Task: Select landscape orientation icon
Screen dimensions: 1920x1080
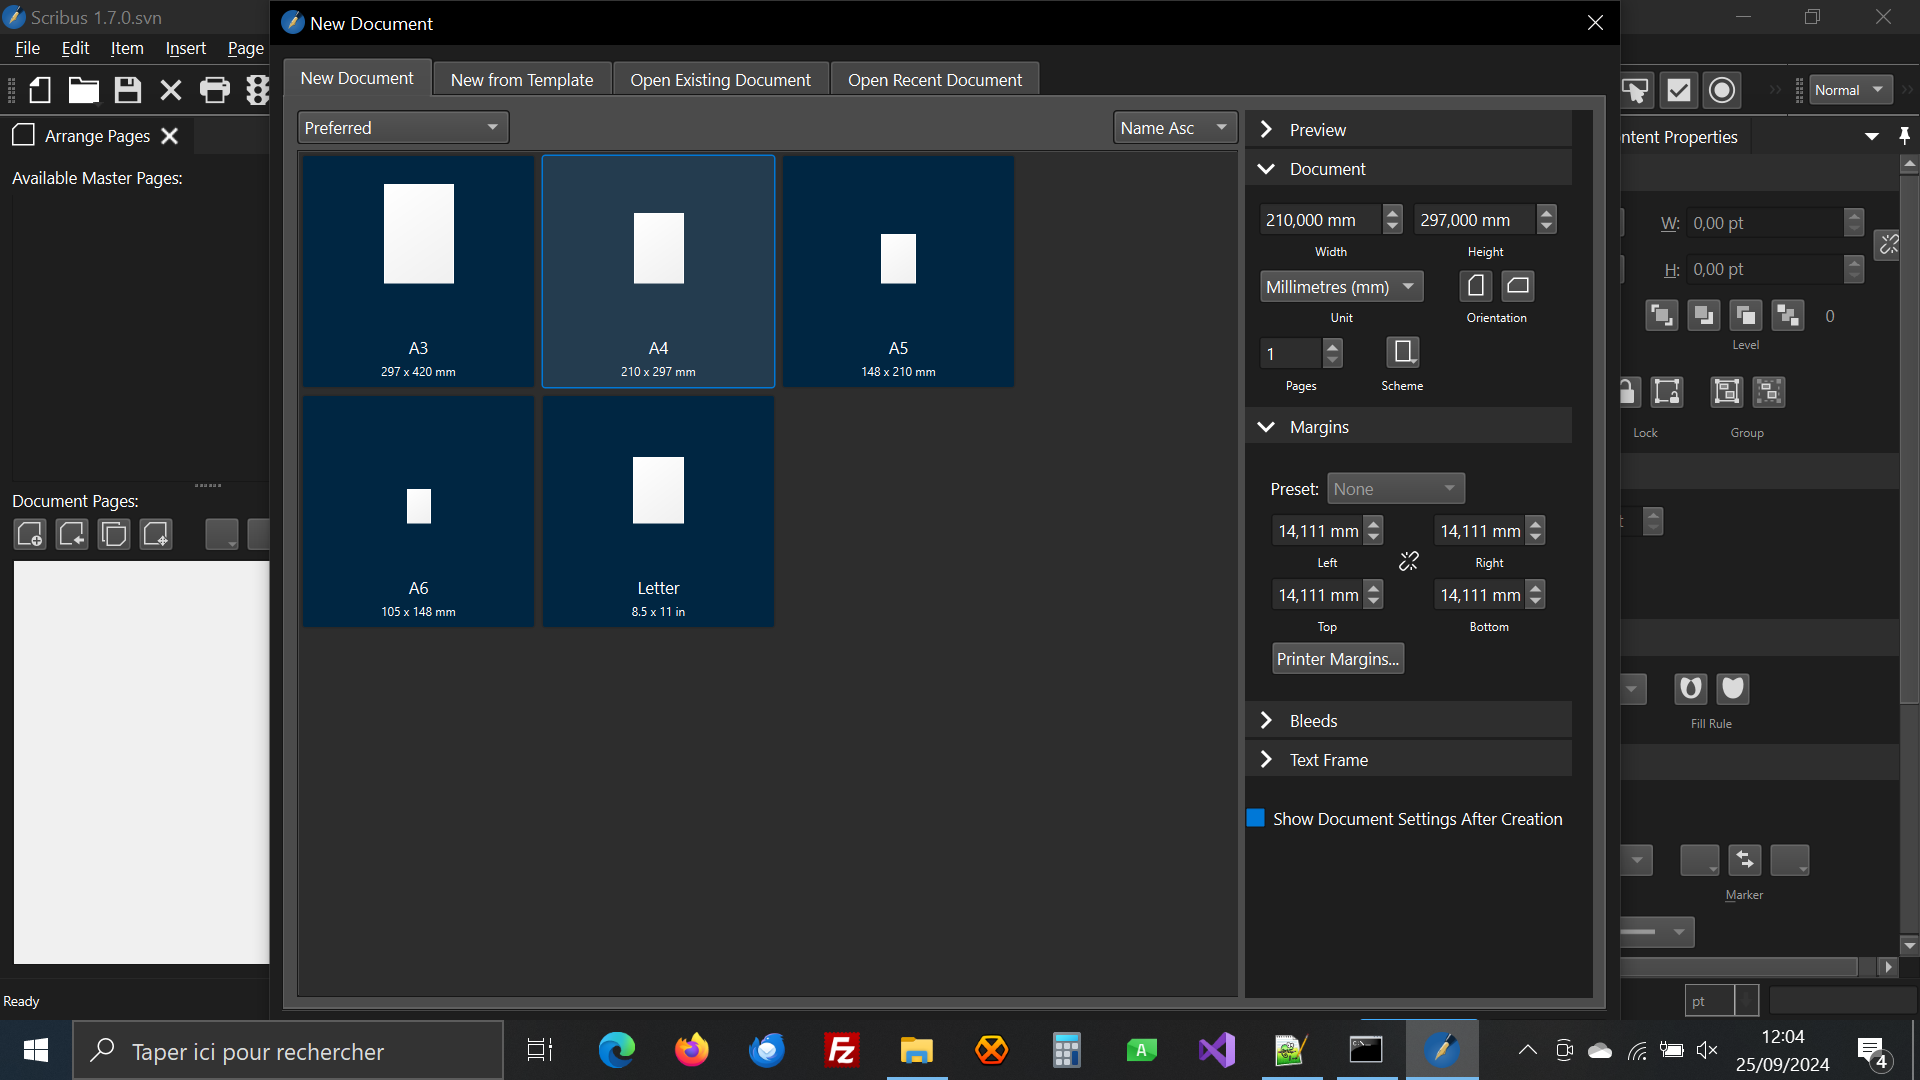Action: point(1517,286)
